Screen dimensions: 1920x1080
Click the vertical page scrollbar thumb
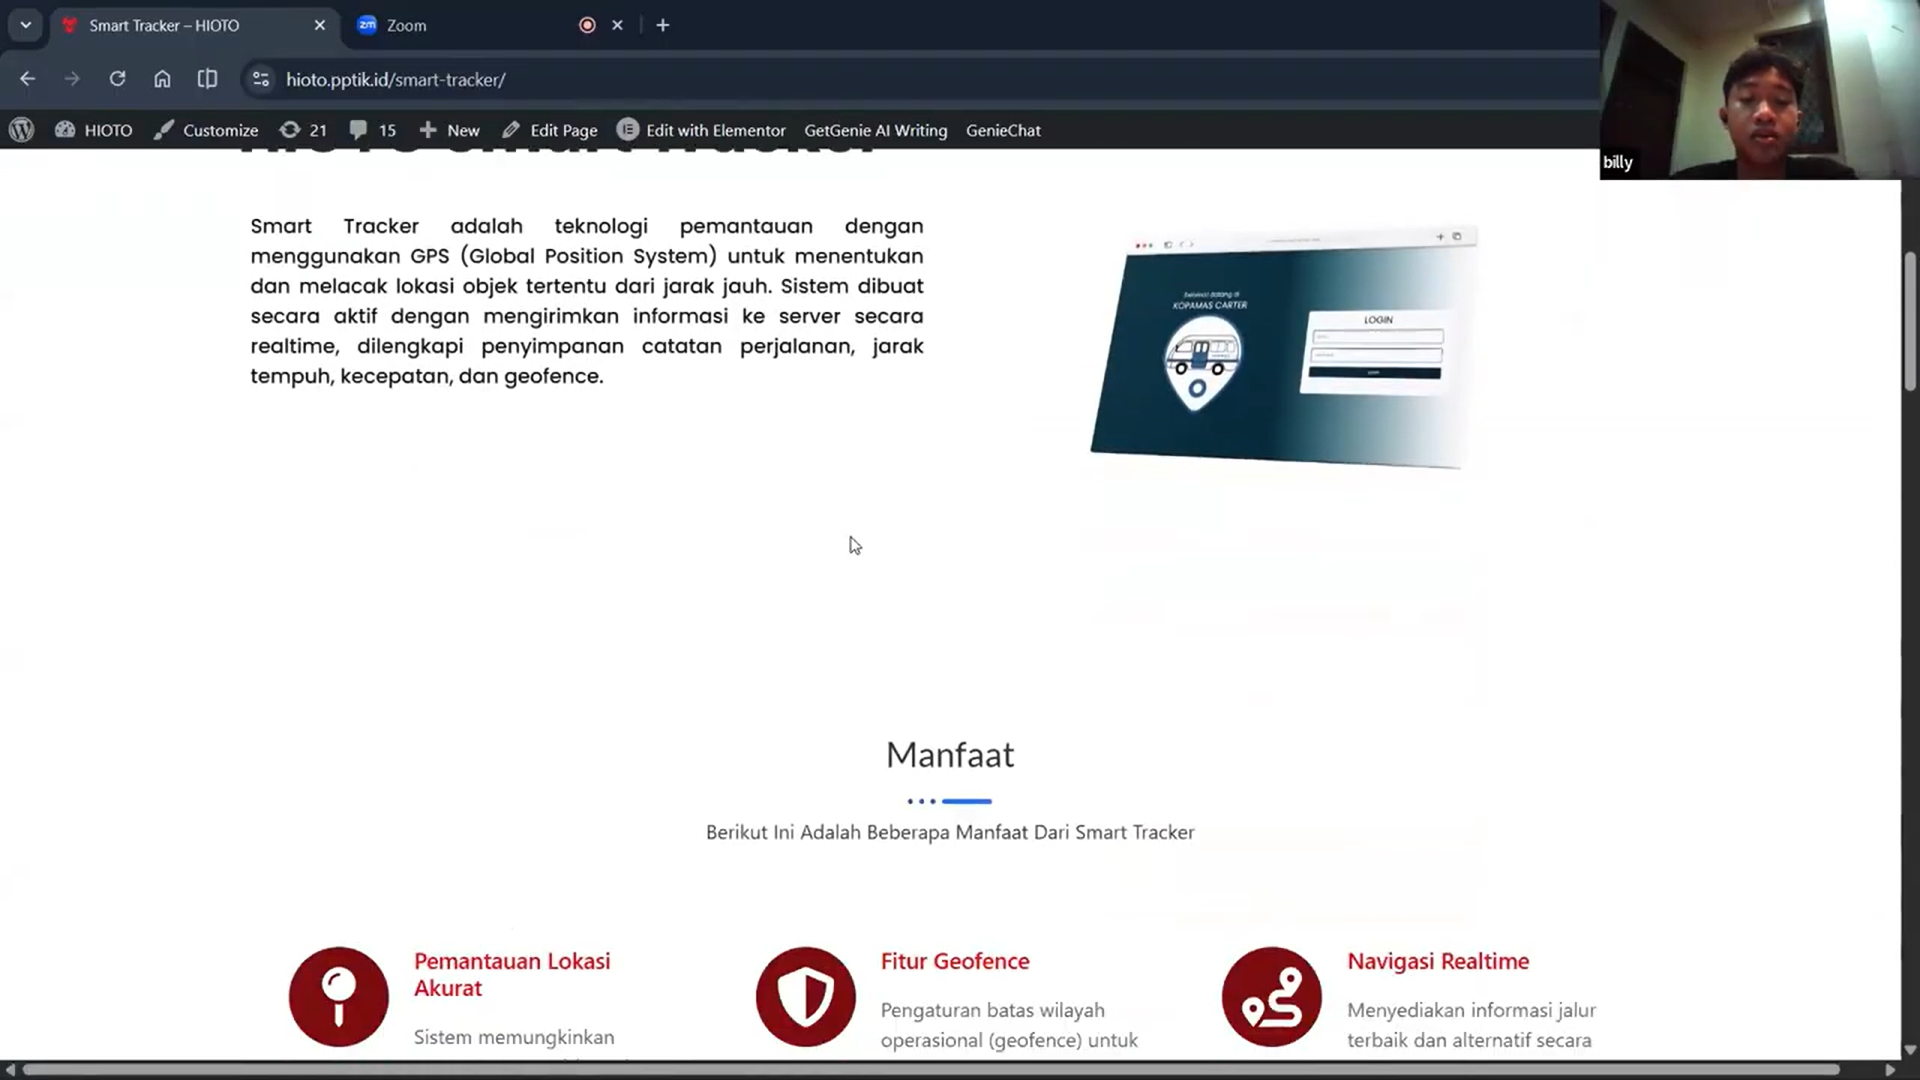click(1909, 320)
